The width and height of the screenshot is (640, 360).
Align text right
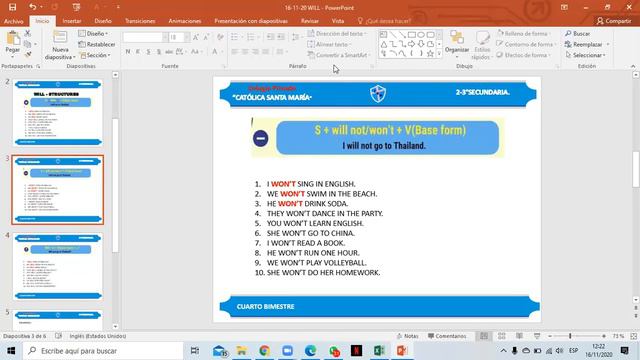coord(255,51)
